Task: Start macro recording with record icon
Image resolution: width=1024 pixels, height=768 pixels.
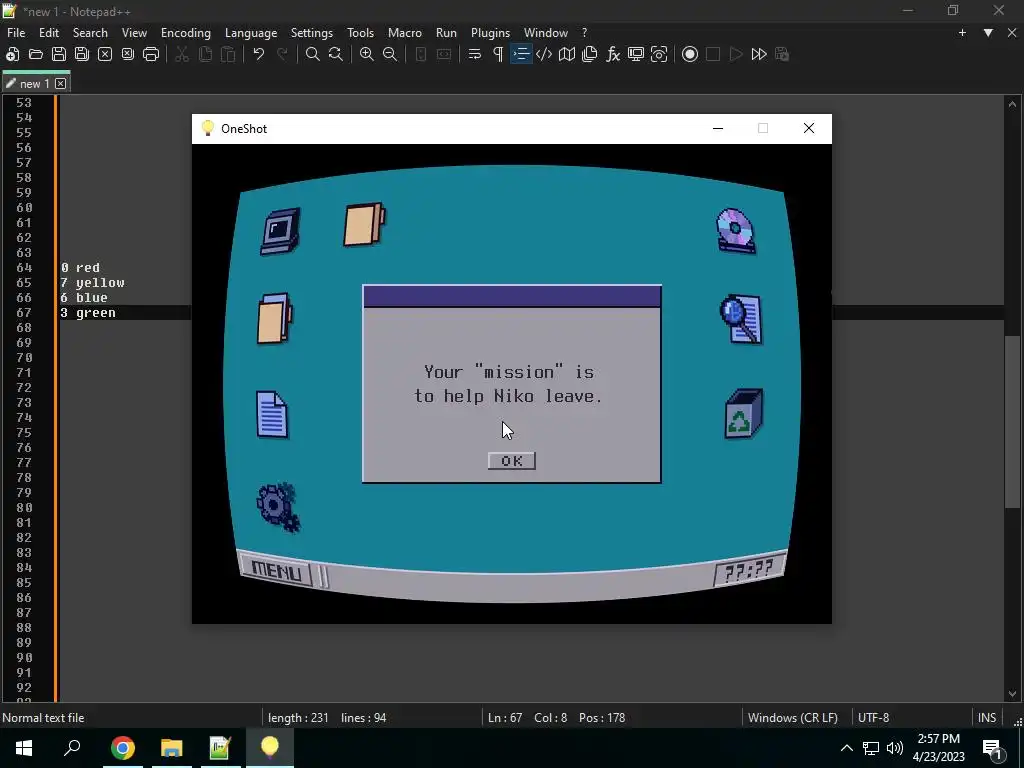Action: [690, 54]
